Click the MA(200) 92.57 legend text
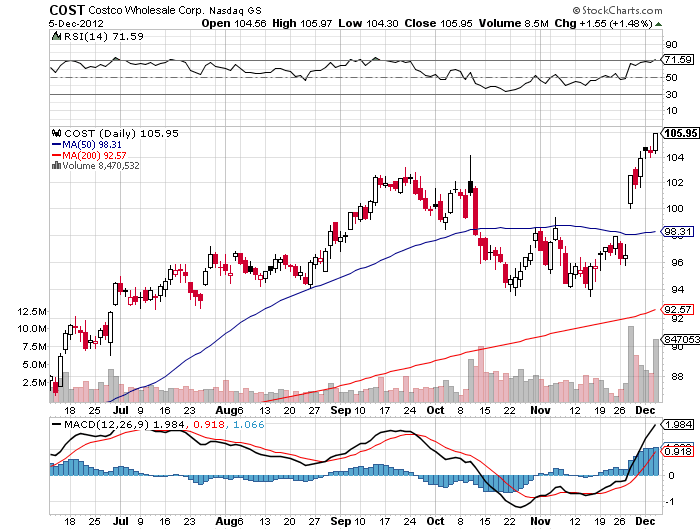Image resolution: width=700 pixels, height=530 pixels. (94, 155)
